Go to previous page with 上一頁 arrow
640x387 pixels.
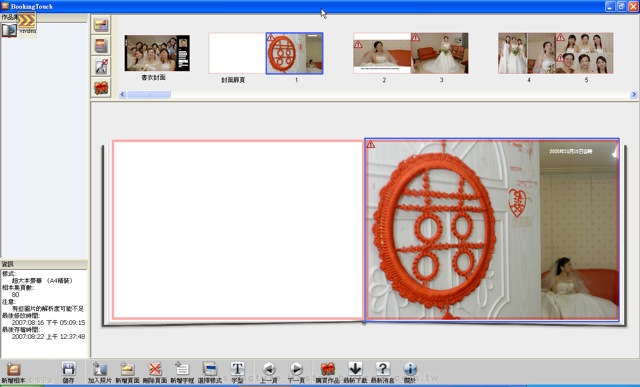coord(269,369)
